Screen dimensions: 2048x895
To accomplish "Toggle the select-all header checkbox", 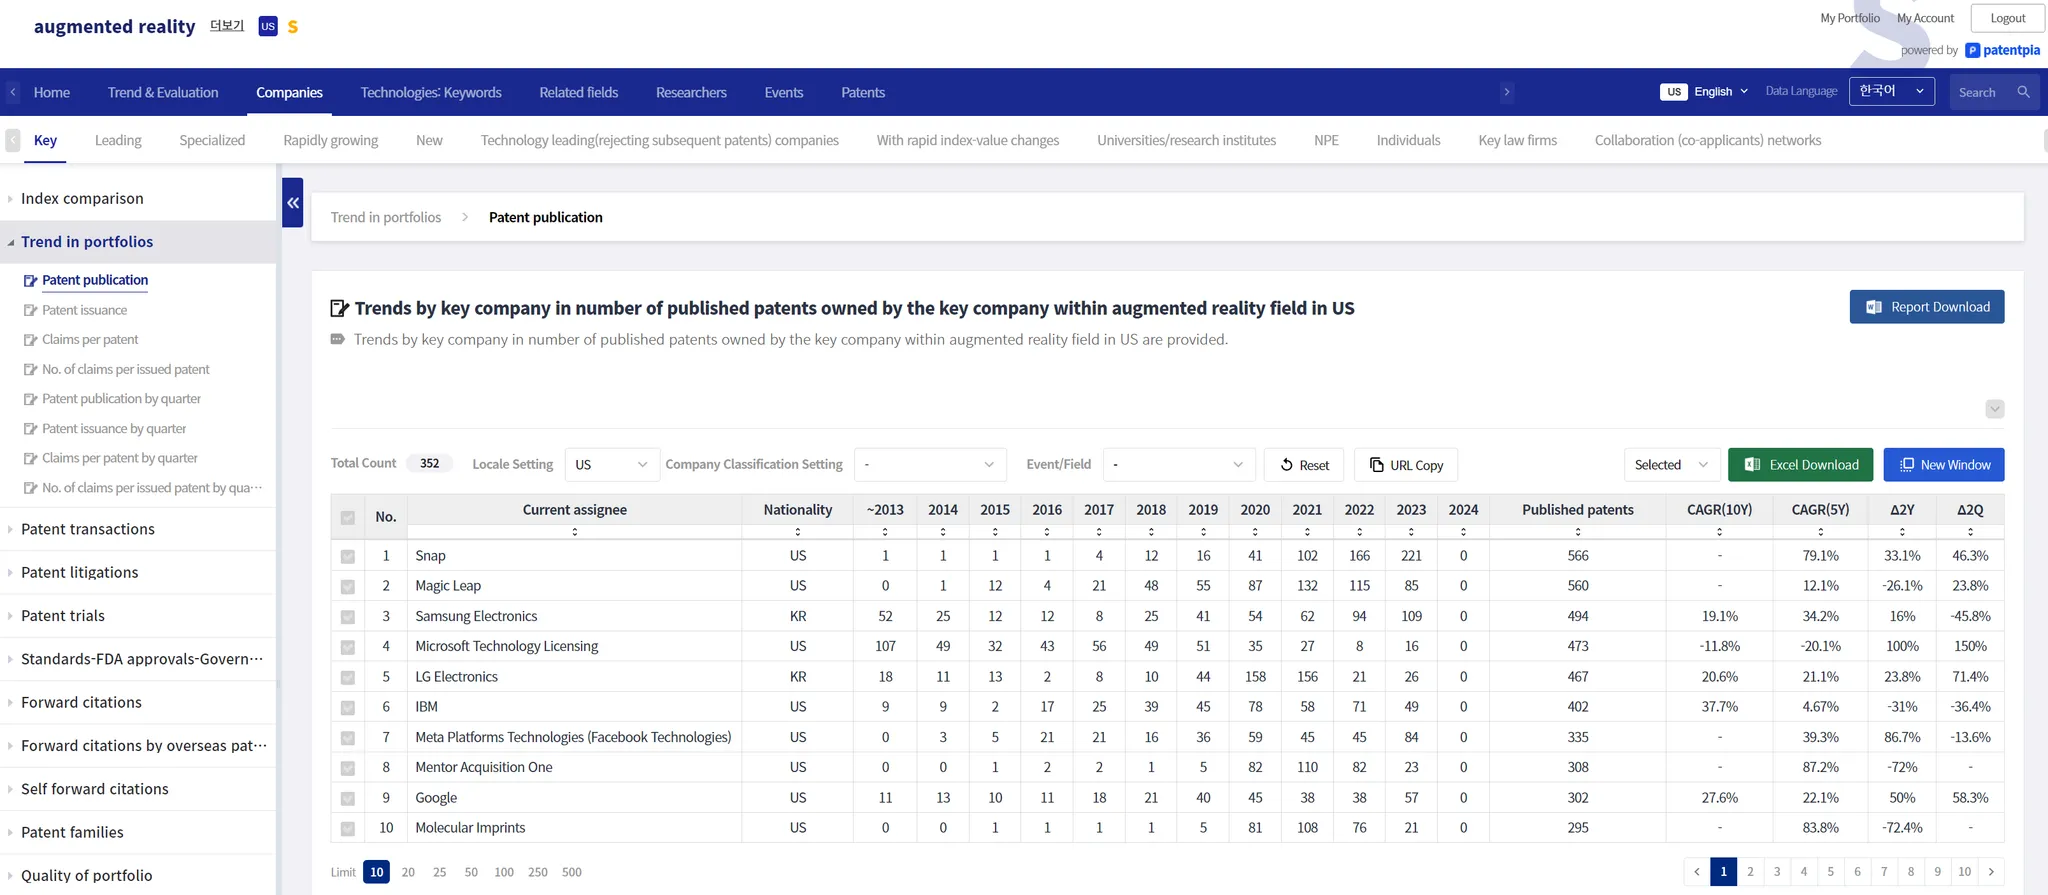I will click(347, 518).
